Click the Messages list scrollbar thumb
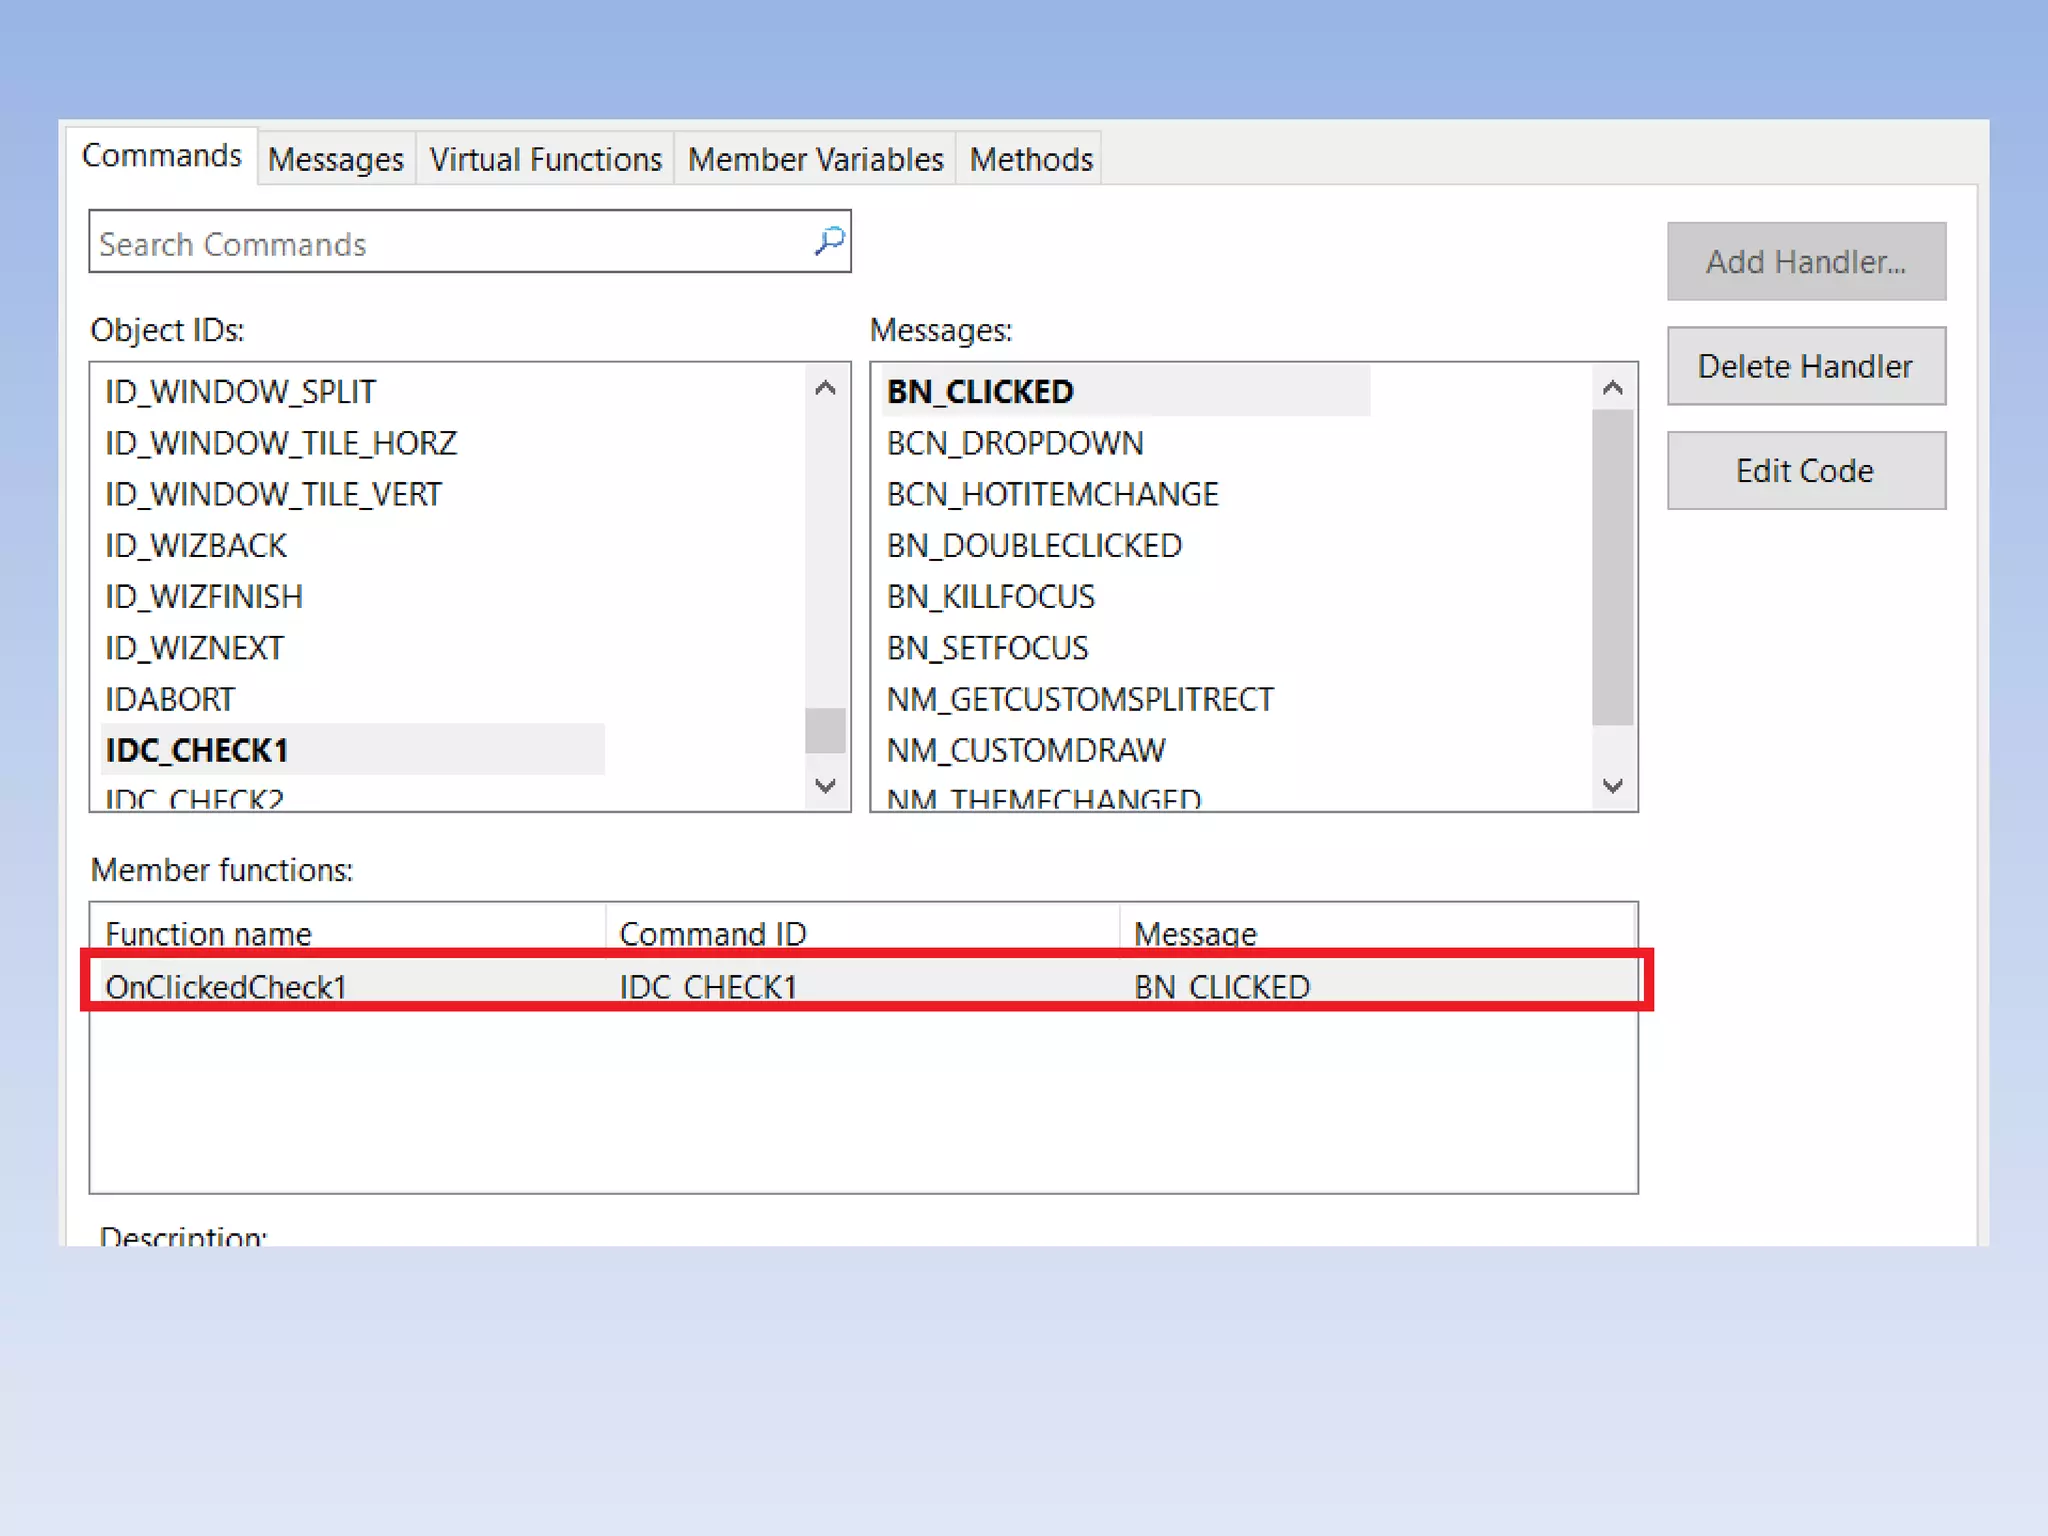The image size is (2048, 1536). (1612, 565)
